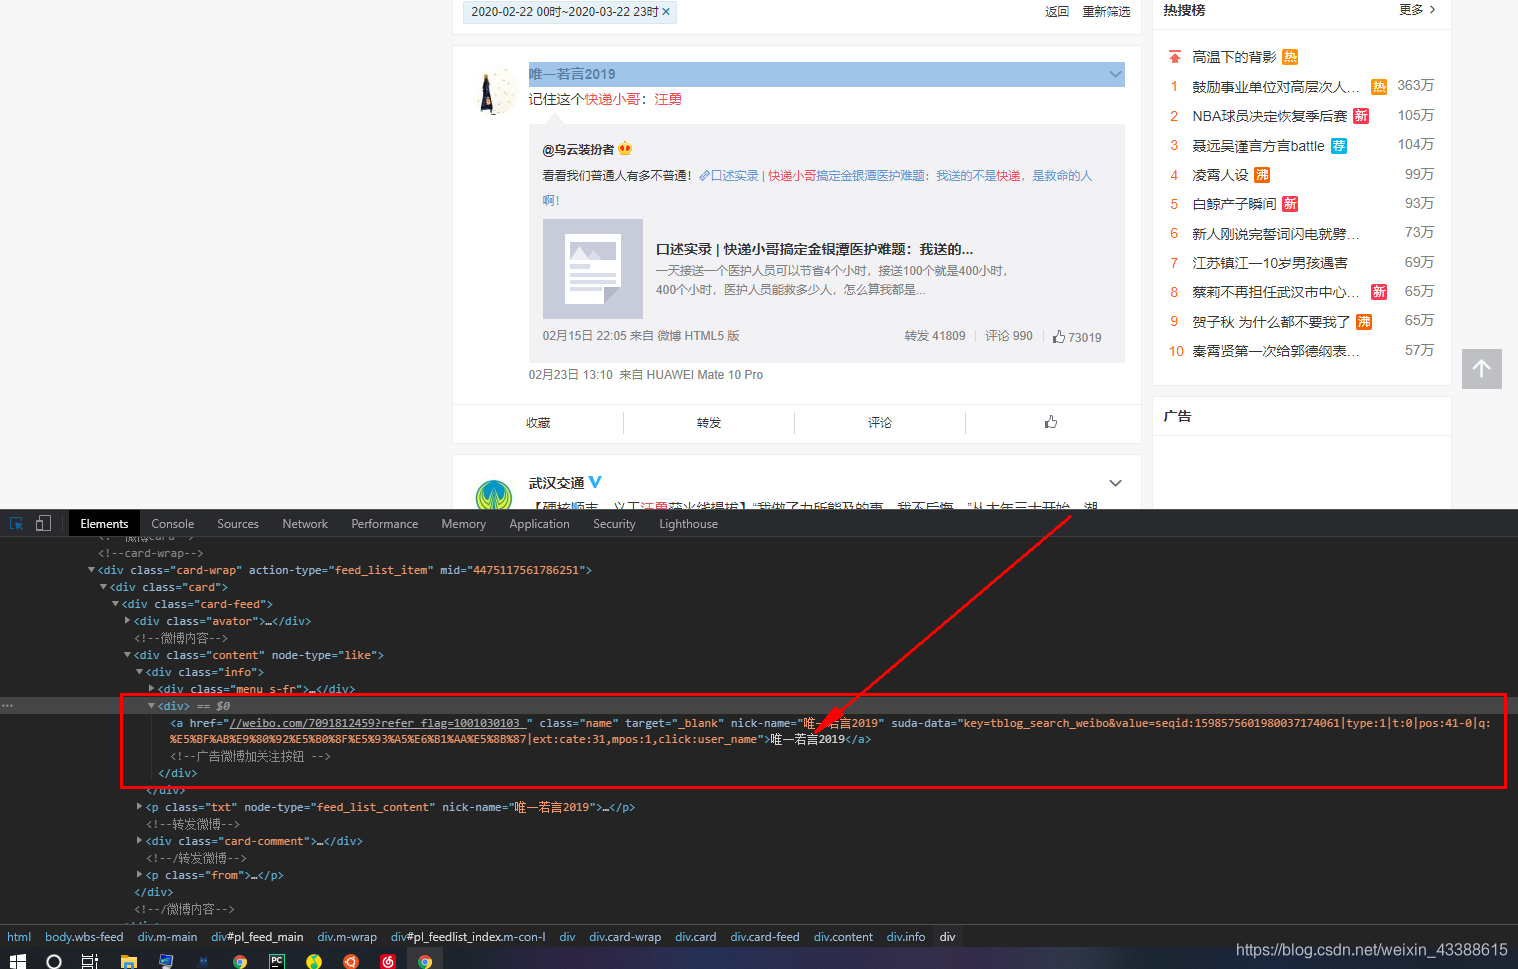
Task: Select div.info in the breadcrumb bar
Action: (x=906, y=937)
